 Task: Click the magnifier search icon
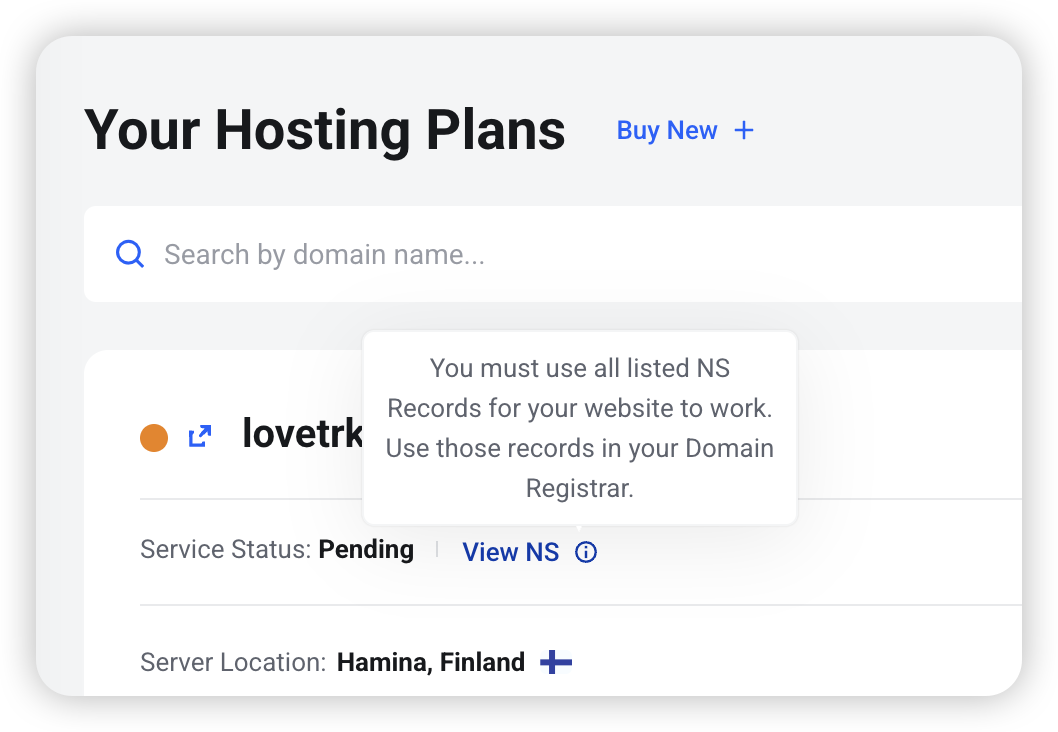(x=130, y=254)
